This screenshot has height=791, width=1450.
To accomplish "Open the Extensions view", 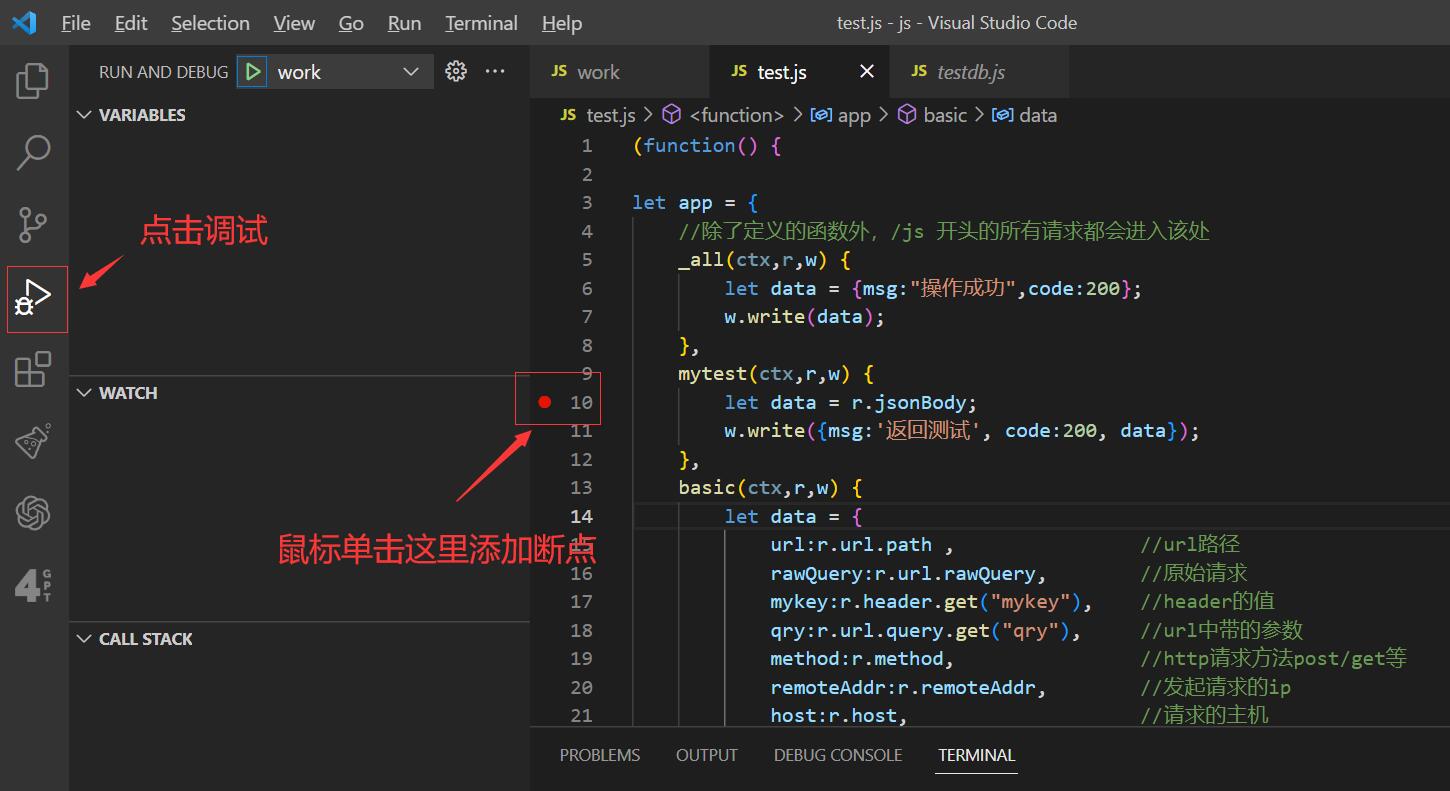I will 33,369.
